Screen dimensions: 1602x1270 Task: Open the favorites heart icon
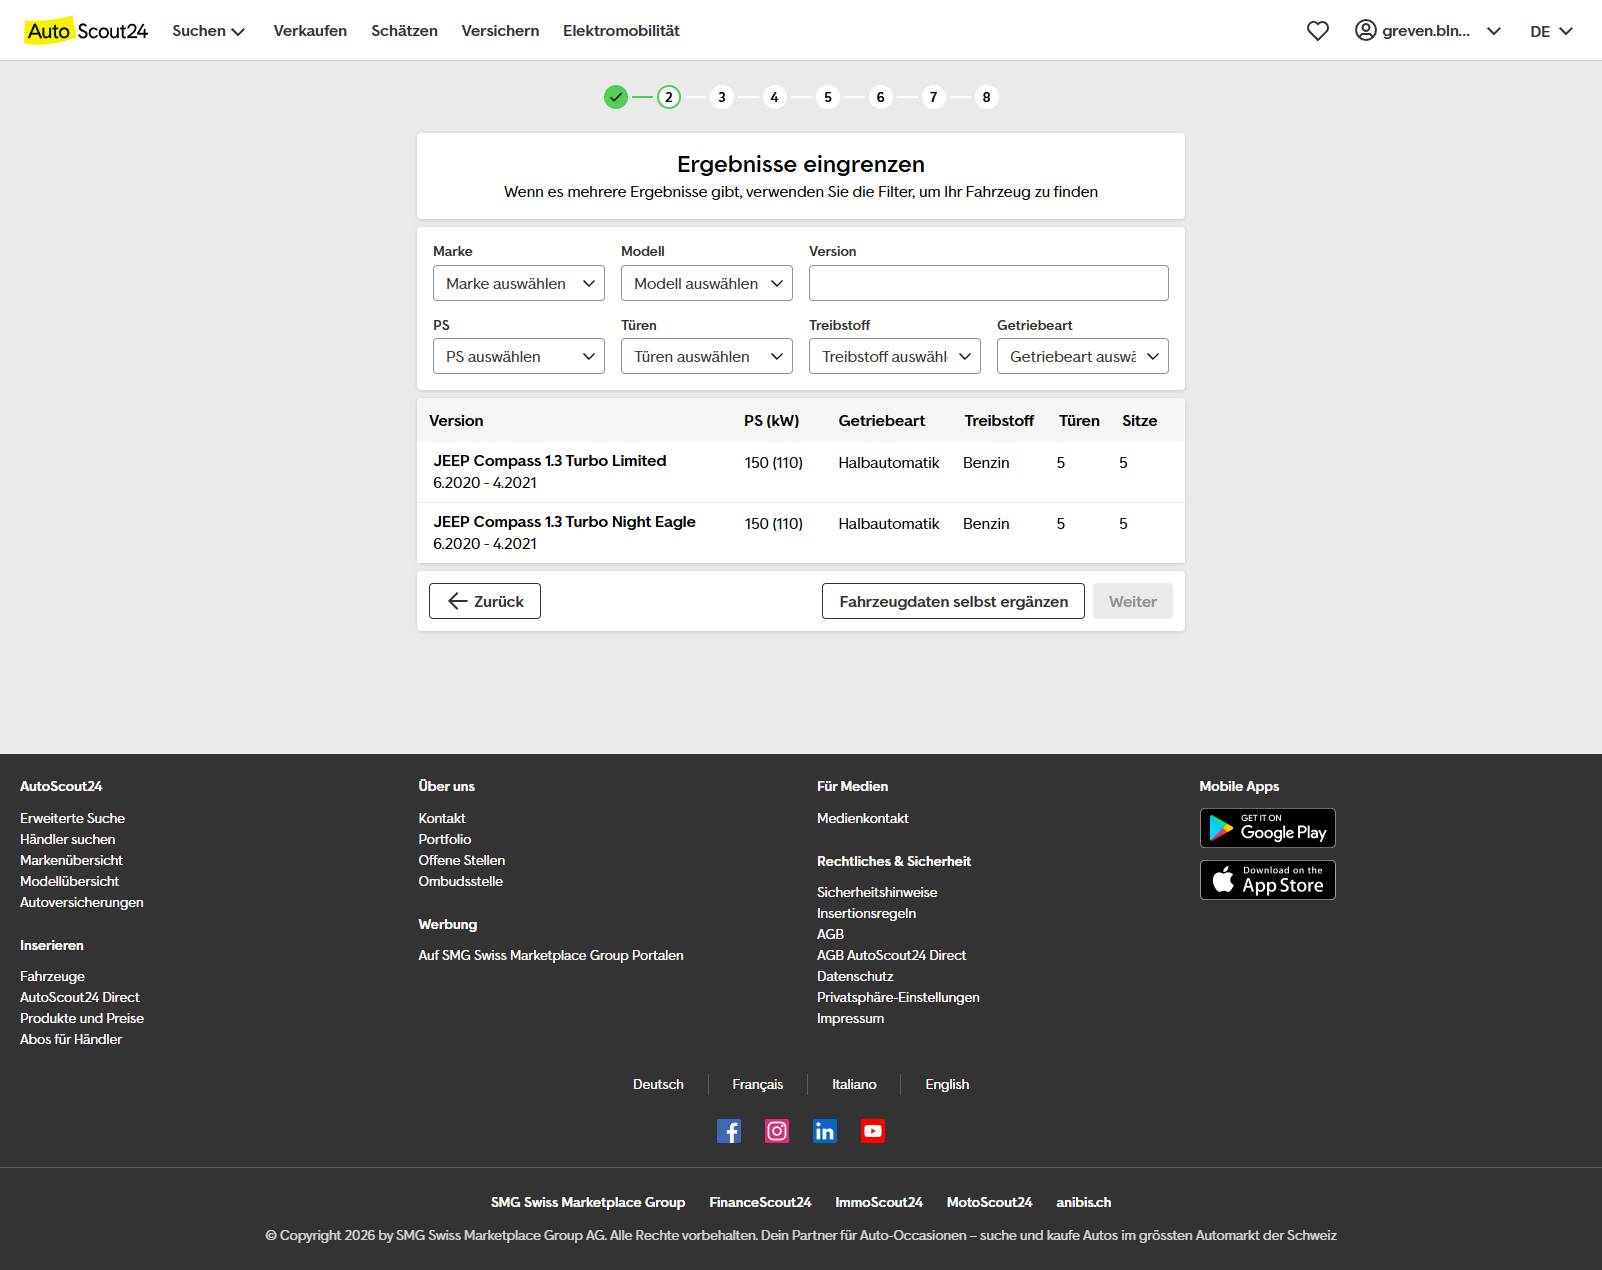[1318, 31]
